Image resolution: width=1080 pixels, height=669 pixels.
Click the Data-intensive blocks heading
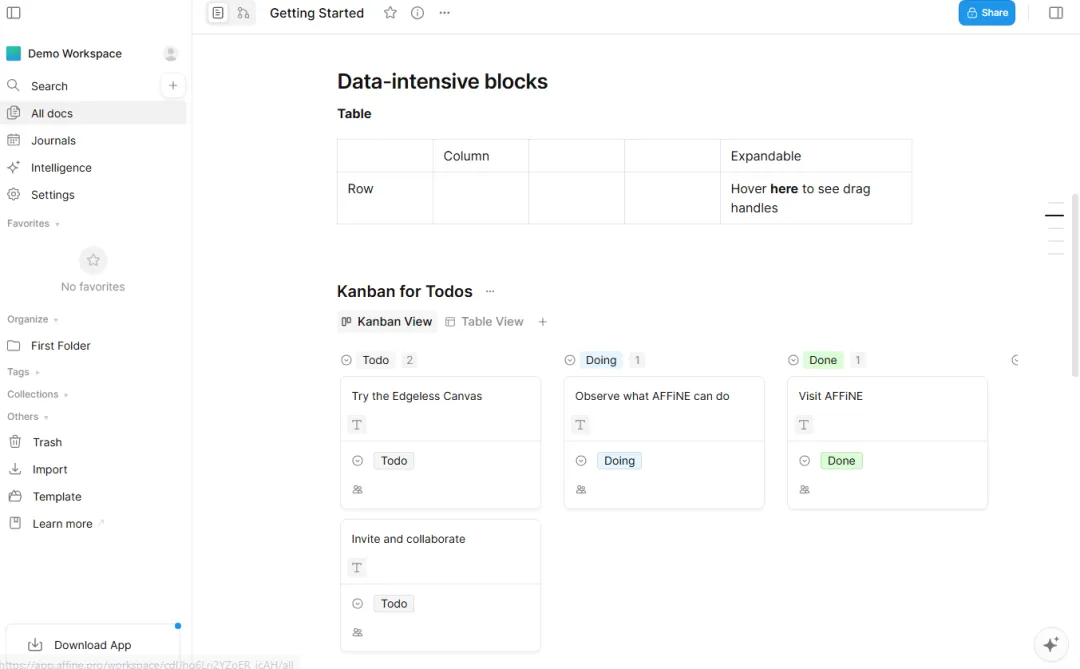(x=442, y=81)
